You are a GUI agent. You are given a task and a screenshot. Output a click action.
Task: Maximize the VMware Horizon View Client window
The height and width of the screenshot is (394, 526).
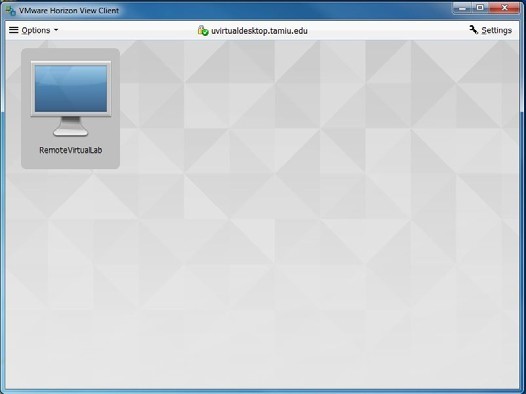480,8
